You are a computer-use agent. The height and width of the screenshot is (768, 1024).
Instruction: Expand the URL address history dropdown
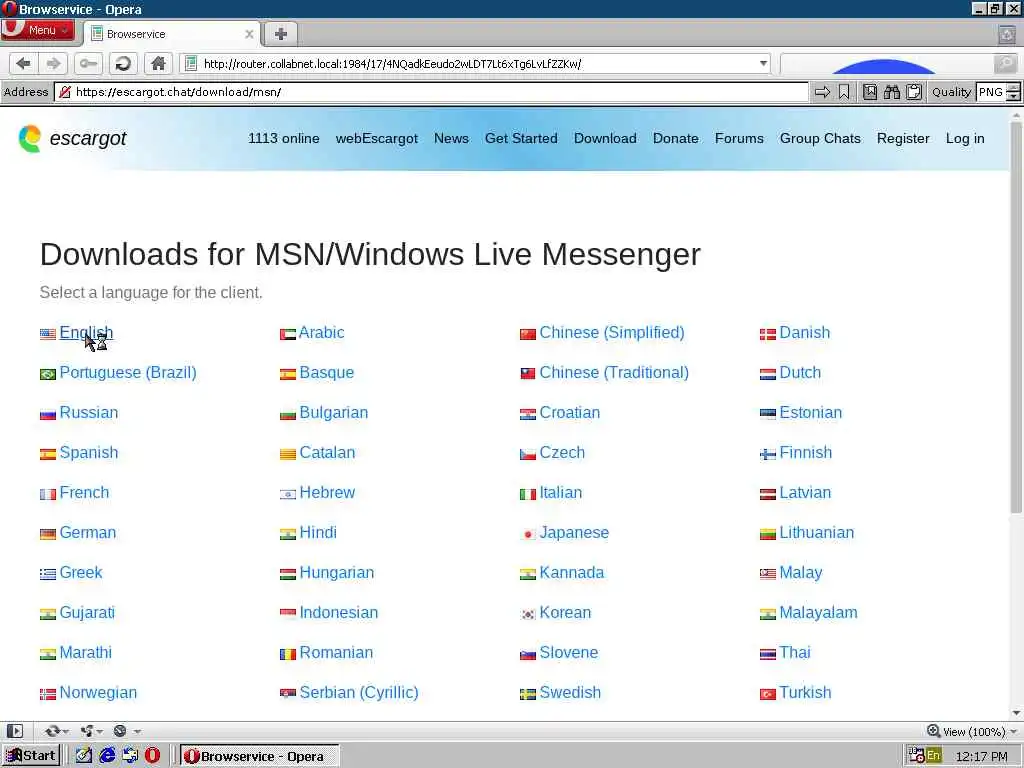[763, 63]
